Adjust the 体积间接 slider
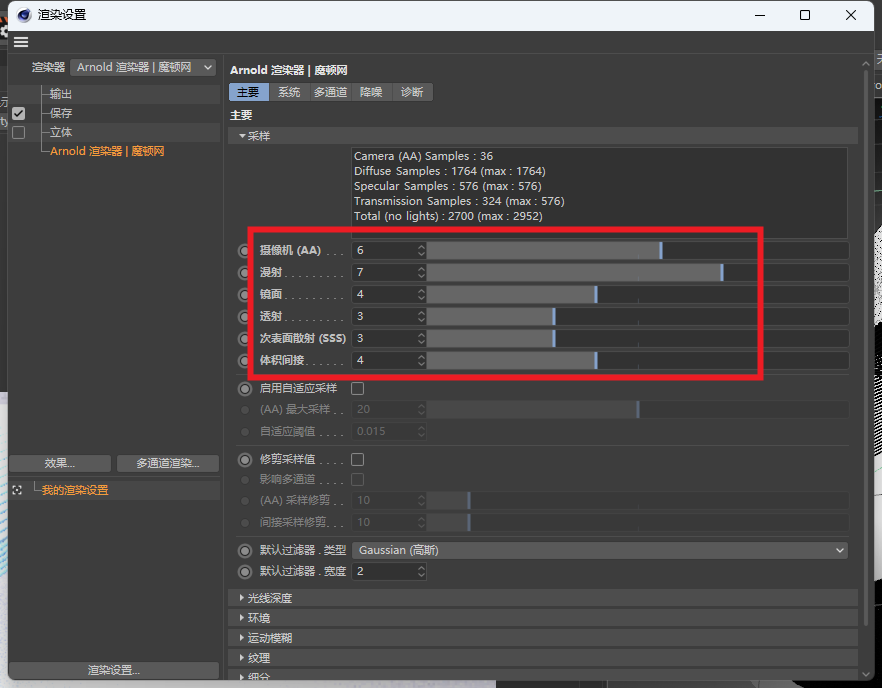882x688 pixels. point(637,361)
